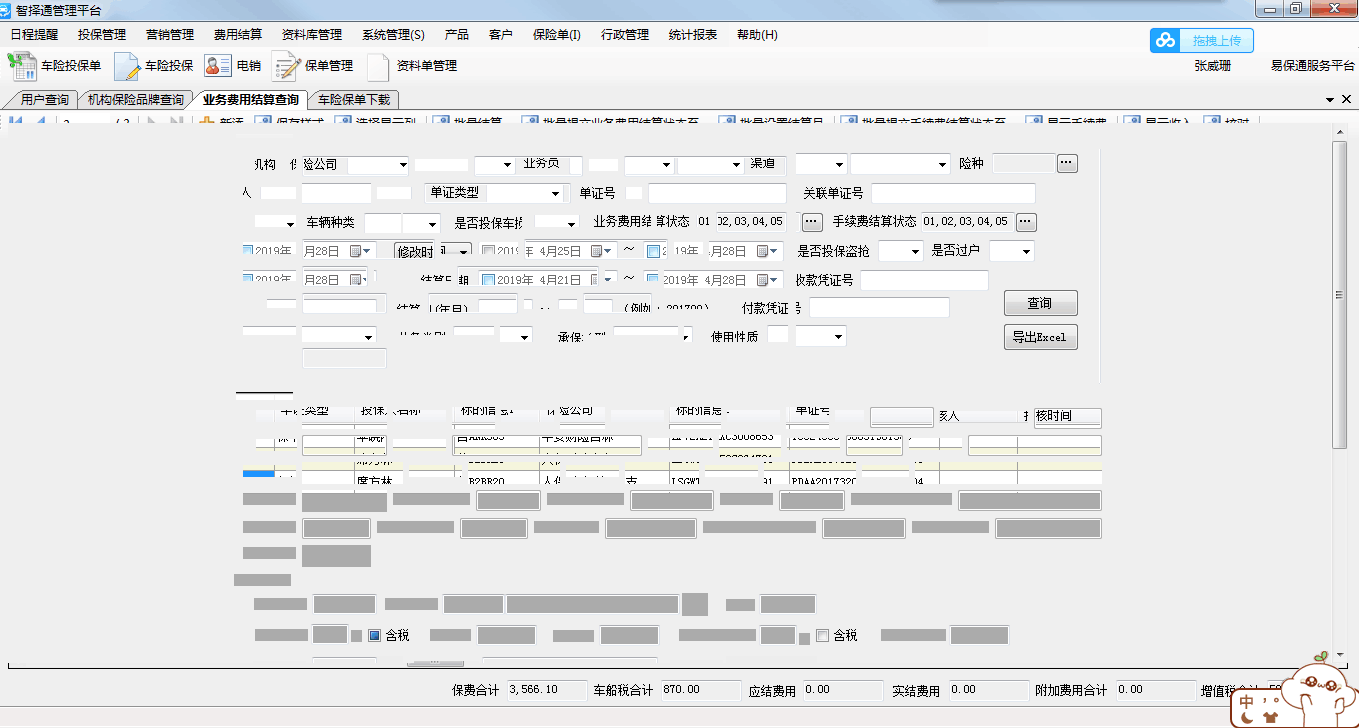The width and height of the screenshot is (1359, 728).
Task: Open the 产品 menu
Action: click(457, 34)
